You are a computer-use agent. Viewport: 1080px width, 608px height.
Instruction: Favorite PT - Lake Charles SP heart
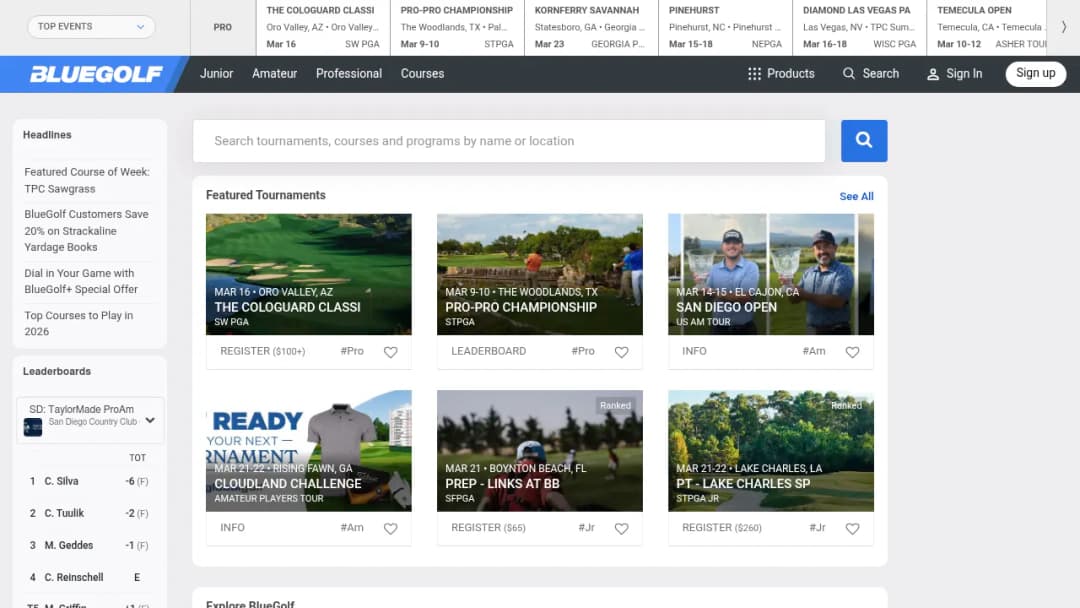coord(852,528)
